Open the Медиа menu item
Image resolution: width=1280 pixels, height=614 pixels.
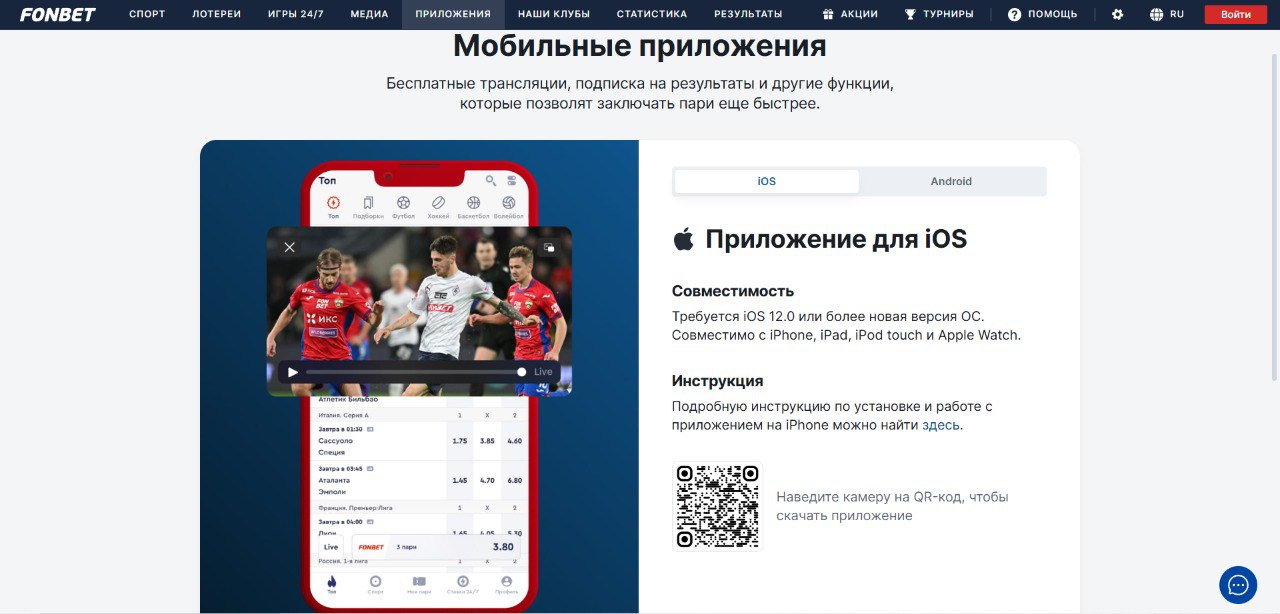click(369, 14)
